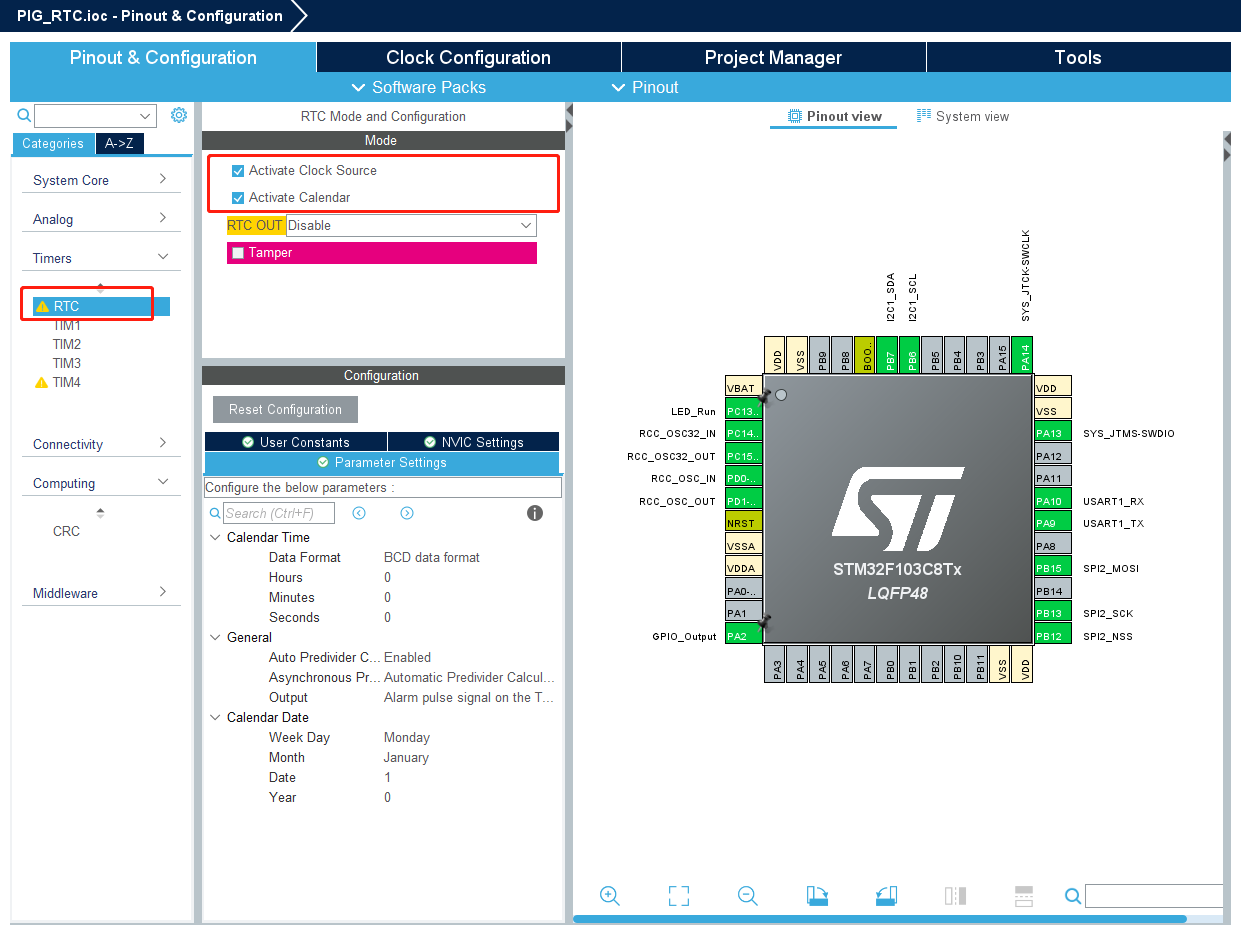This screenshot has width=1241, height=935.
Task: Open the Tools tab
Action: pyautogui.click(x=1078, y=57)
